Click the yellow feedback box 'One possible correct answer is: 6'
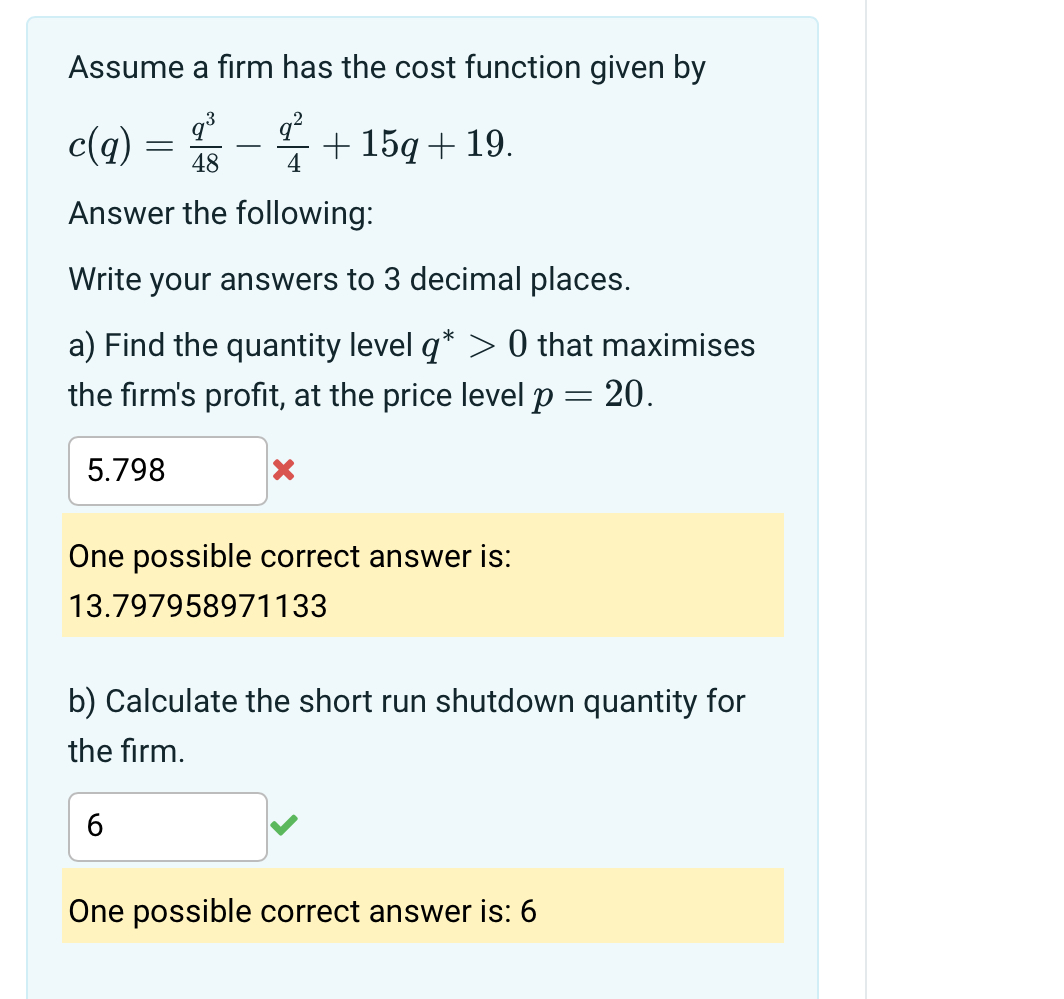Image resolution: width=1064 pixels, height=999 pixels. tap(420, 910)
